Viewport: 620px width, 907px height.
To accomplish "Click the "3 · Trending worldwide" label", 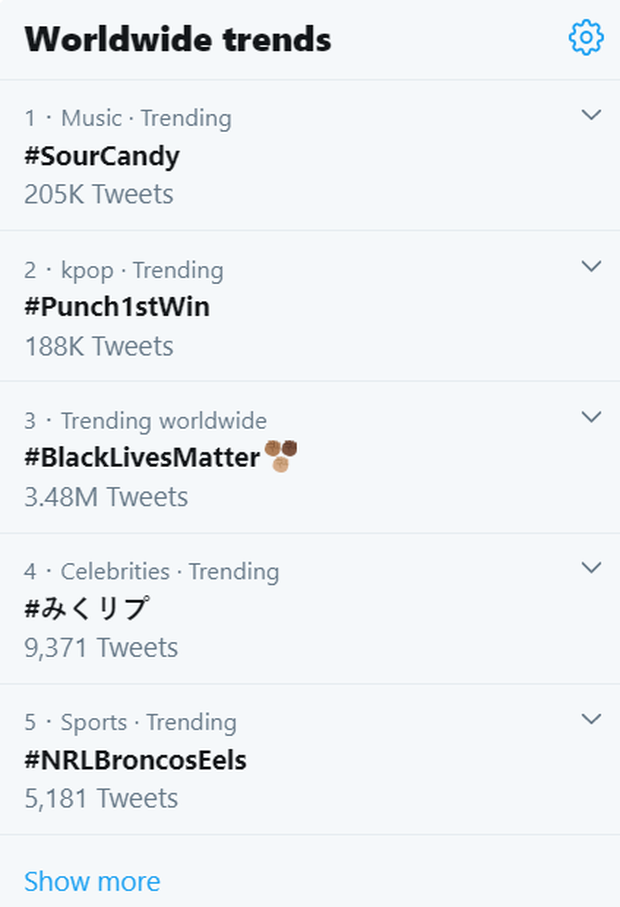I will click(x=146, y=421).
